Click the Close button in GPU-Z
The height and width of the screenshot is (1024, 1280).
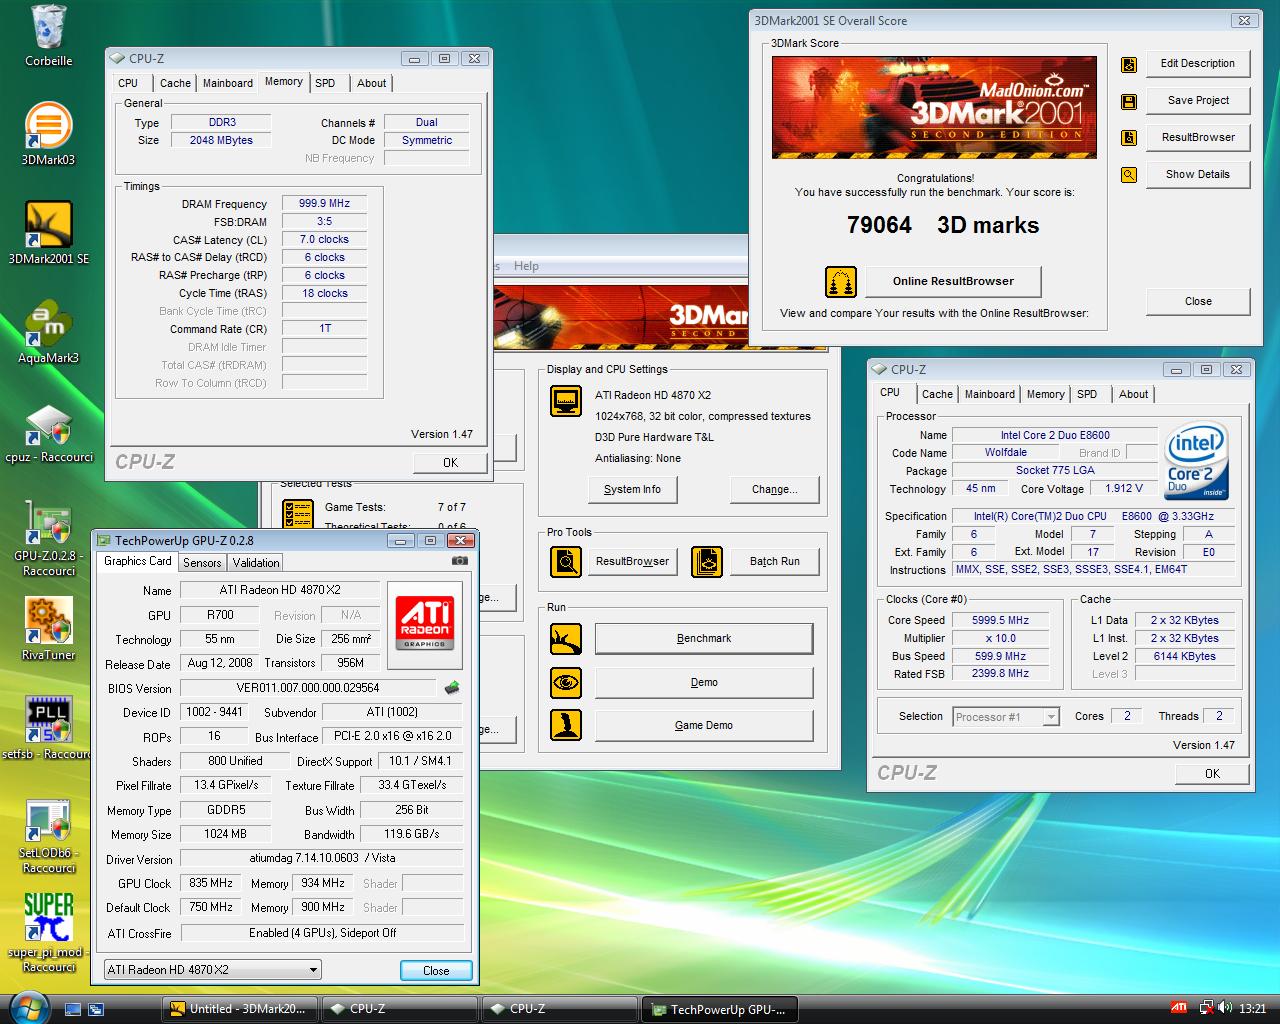(x=436, y=971)
